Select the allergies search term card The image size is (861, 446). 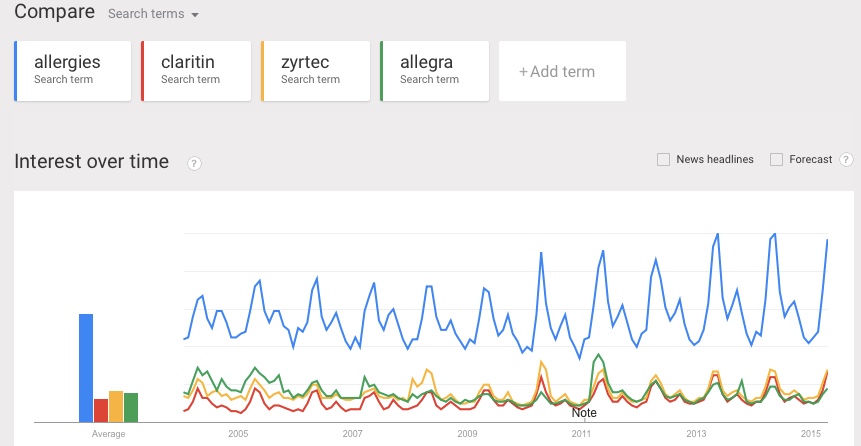(x=72, y=71)
